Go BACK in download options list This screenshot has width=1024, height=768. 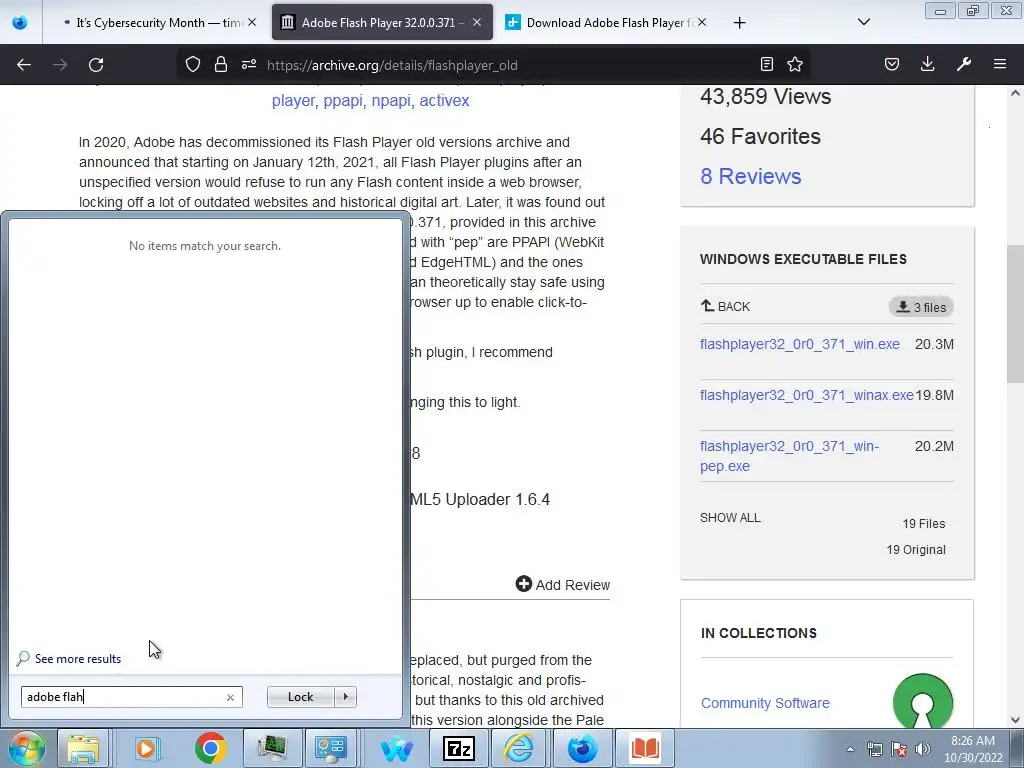click(726, 306)
